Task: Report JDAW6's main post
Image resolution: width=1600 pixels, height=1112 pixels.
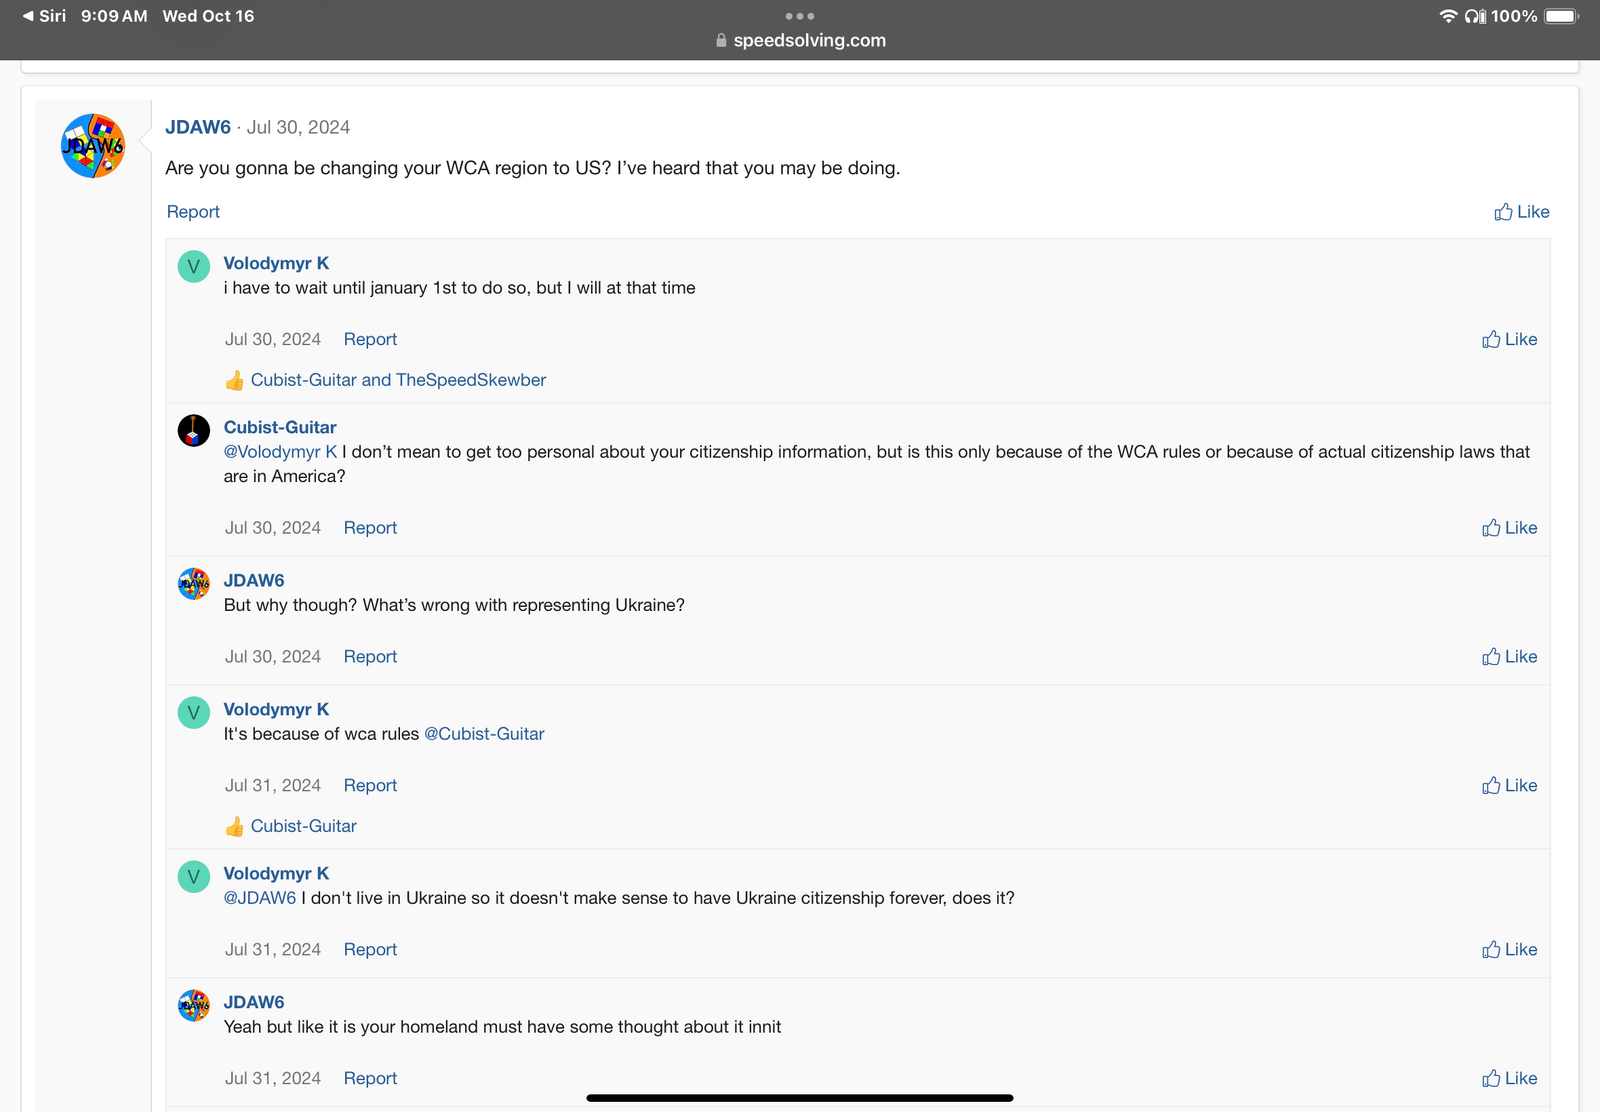Action: click(193, 212)
